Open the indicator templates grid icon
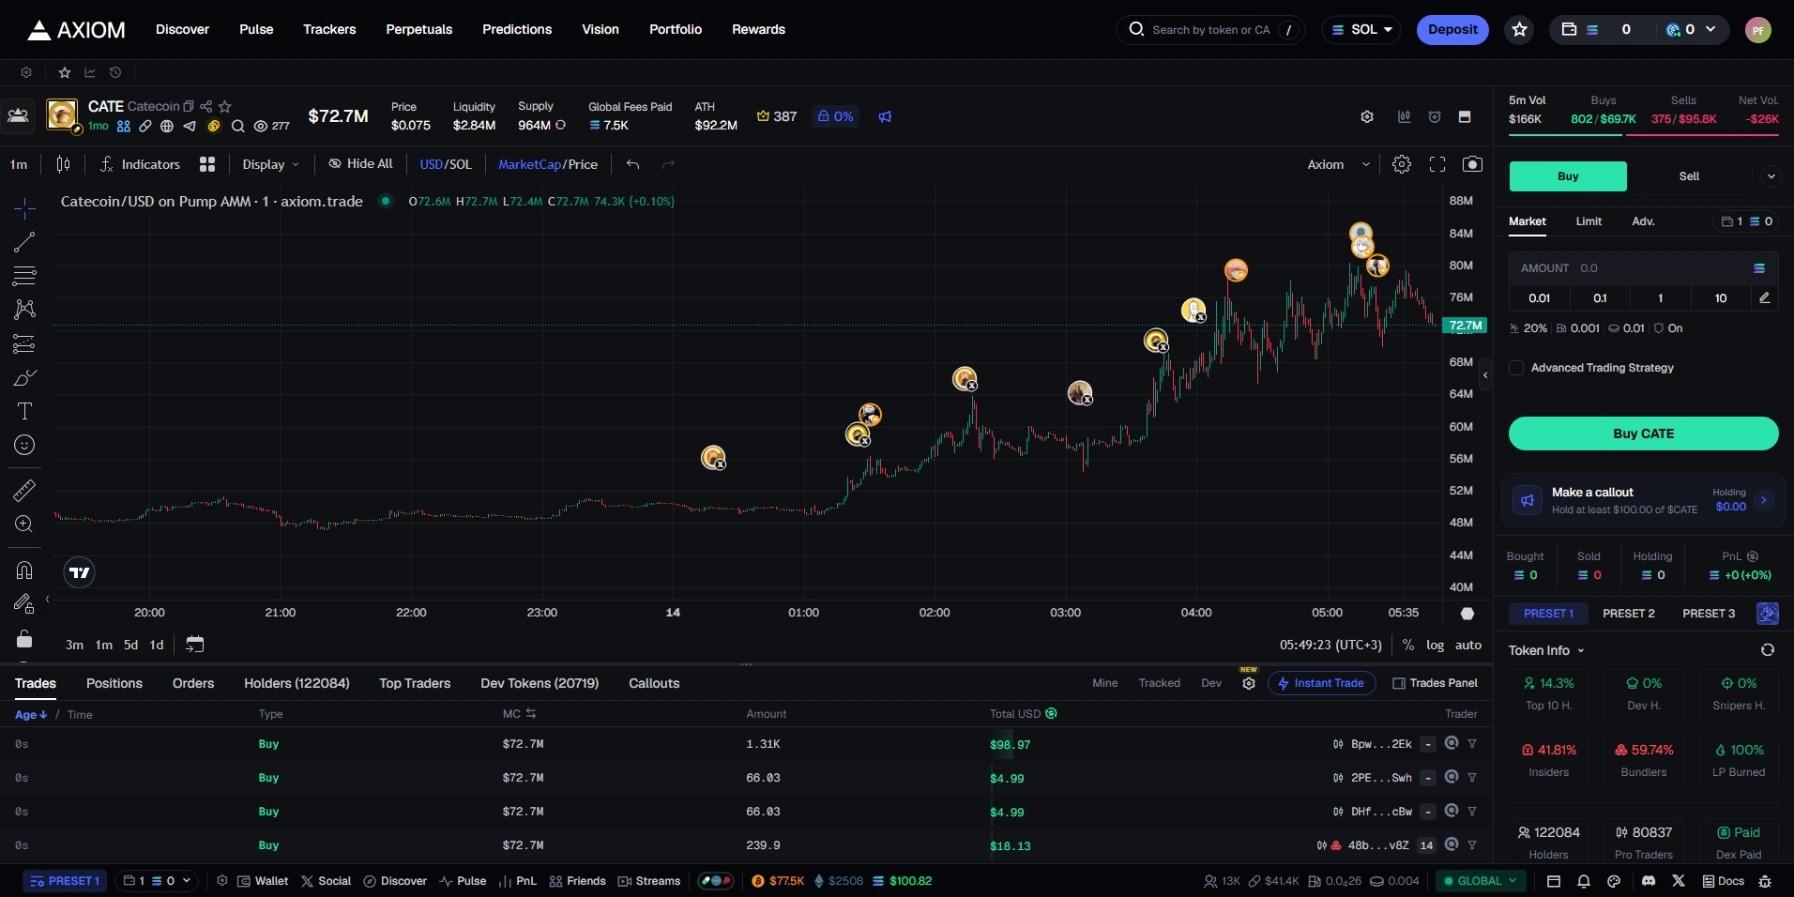This screenshot has width=1794, height=897. pos(207,164)
